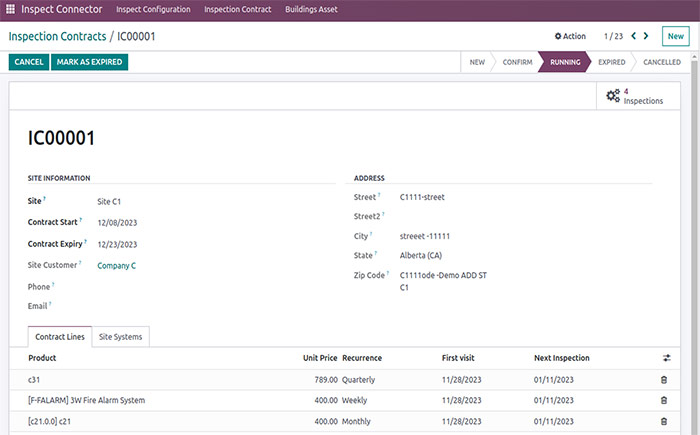
Task: Open column options adjust icon
Action: pyautogui.click(x=667, y=358)
